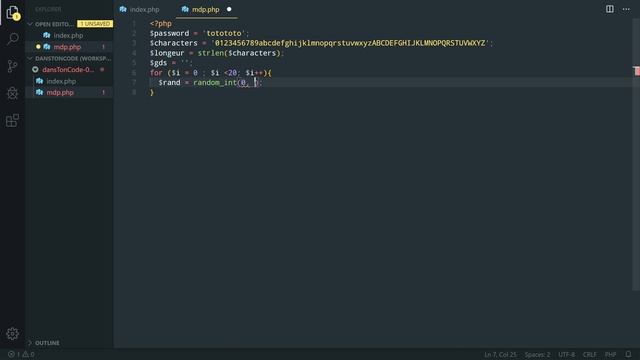
Task: Open the Extensions view
Action: 13,120
